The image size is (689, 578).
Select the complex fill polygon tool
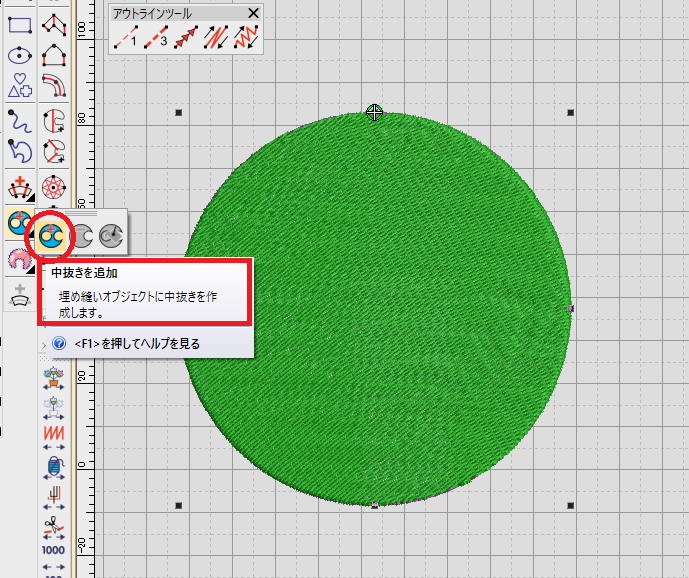click(x=54, y=25)
